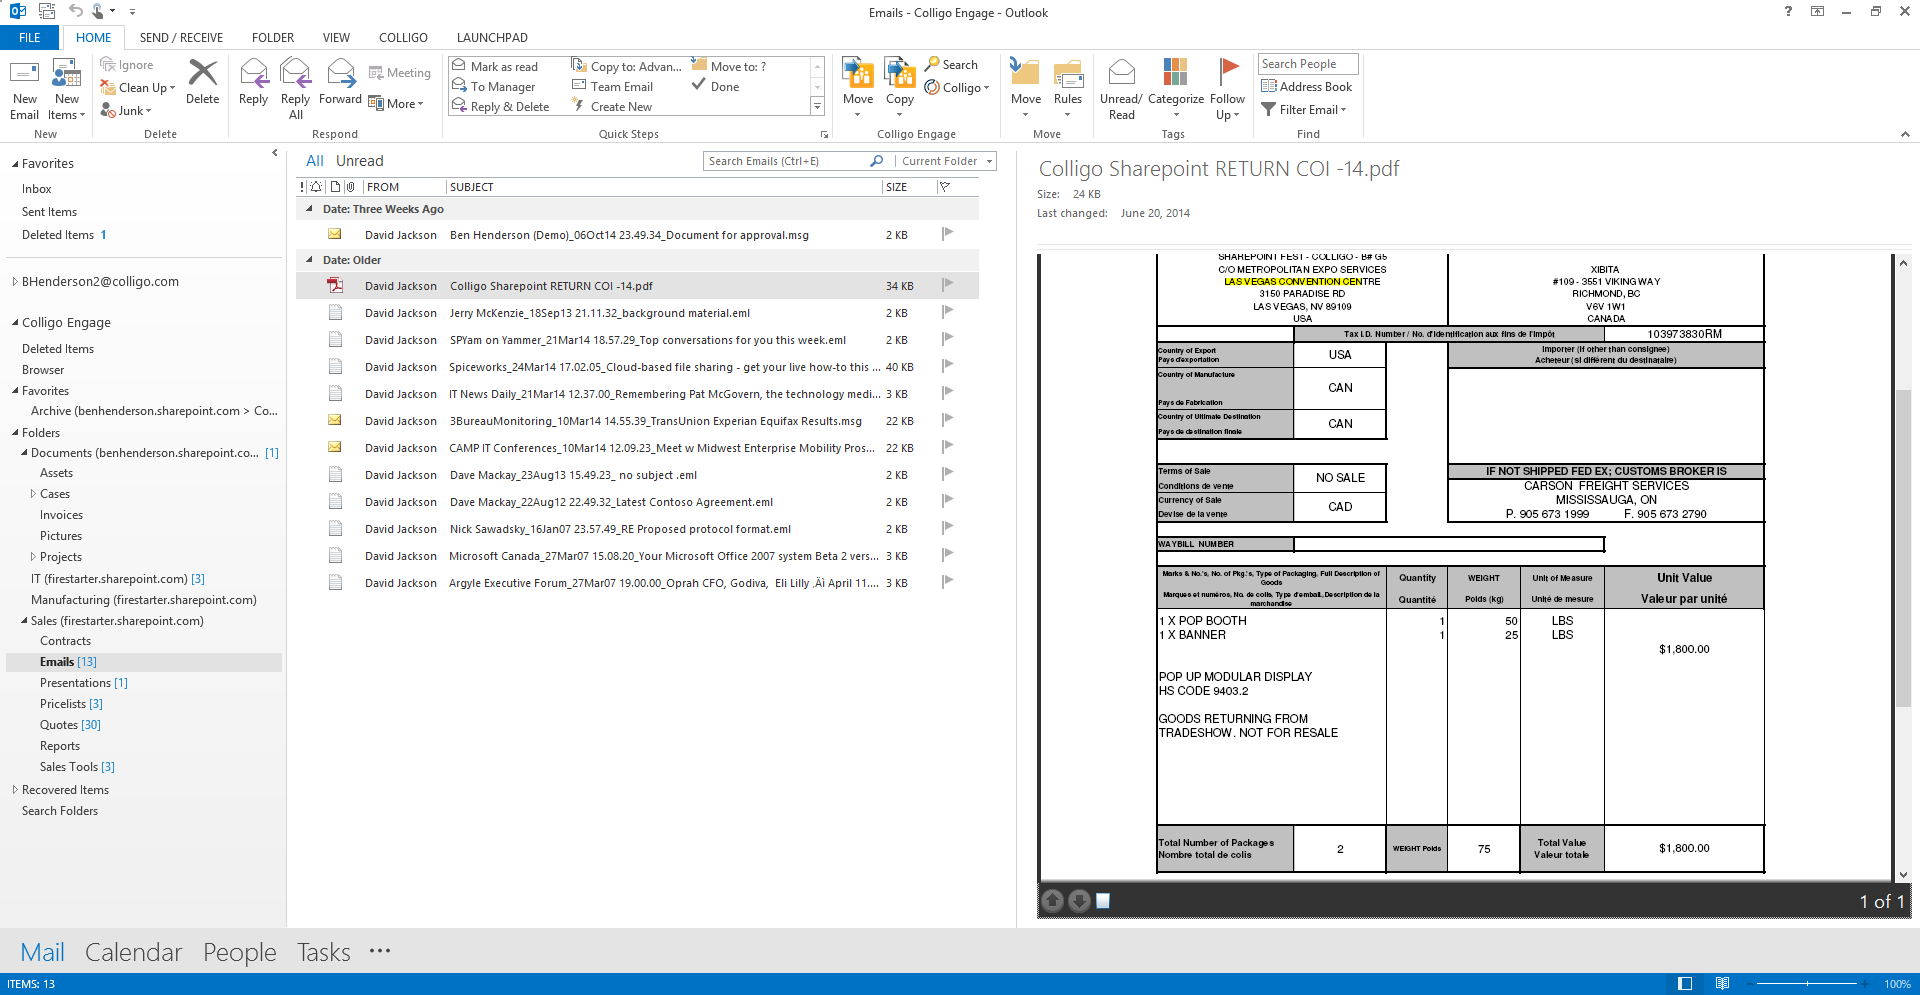The width and height of the screenshot is (1920, 995).
Task: Toggle flag on Spiceworks email row
Action: [x=947, y=366]
